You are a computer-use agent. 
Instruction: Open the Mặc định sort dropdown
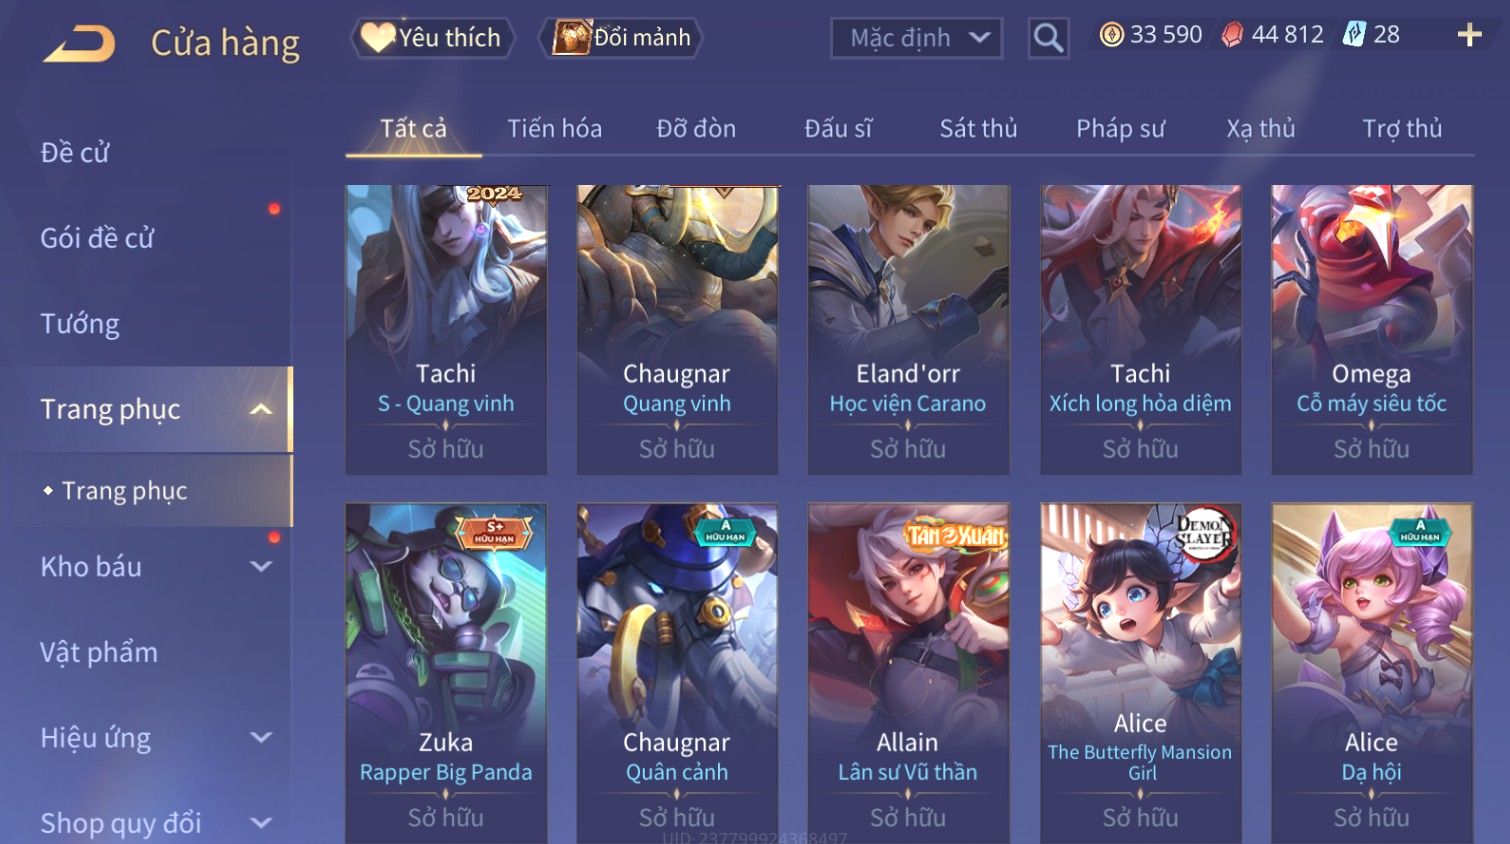click(916, 38)
